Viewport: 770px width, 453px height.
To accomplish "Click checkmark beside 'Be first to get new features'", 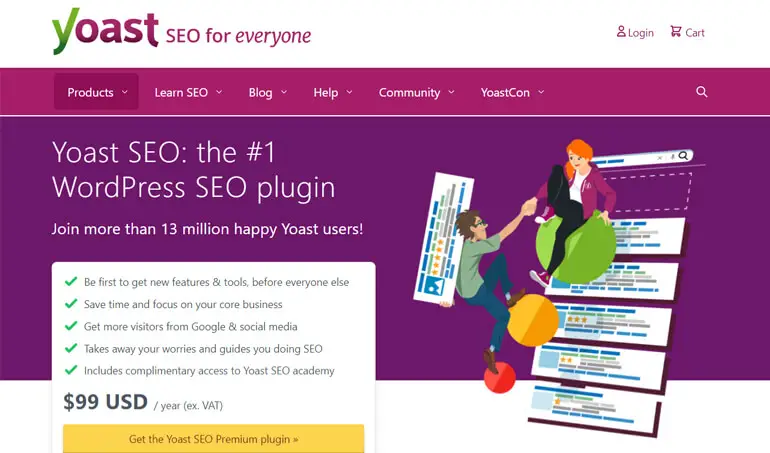I will [x=71, y=282].
